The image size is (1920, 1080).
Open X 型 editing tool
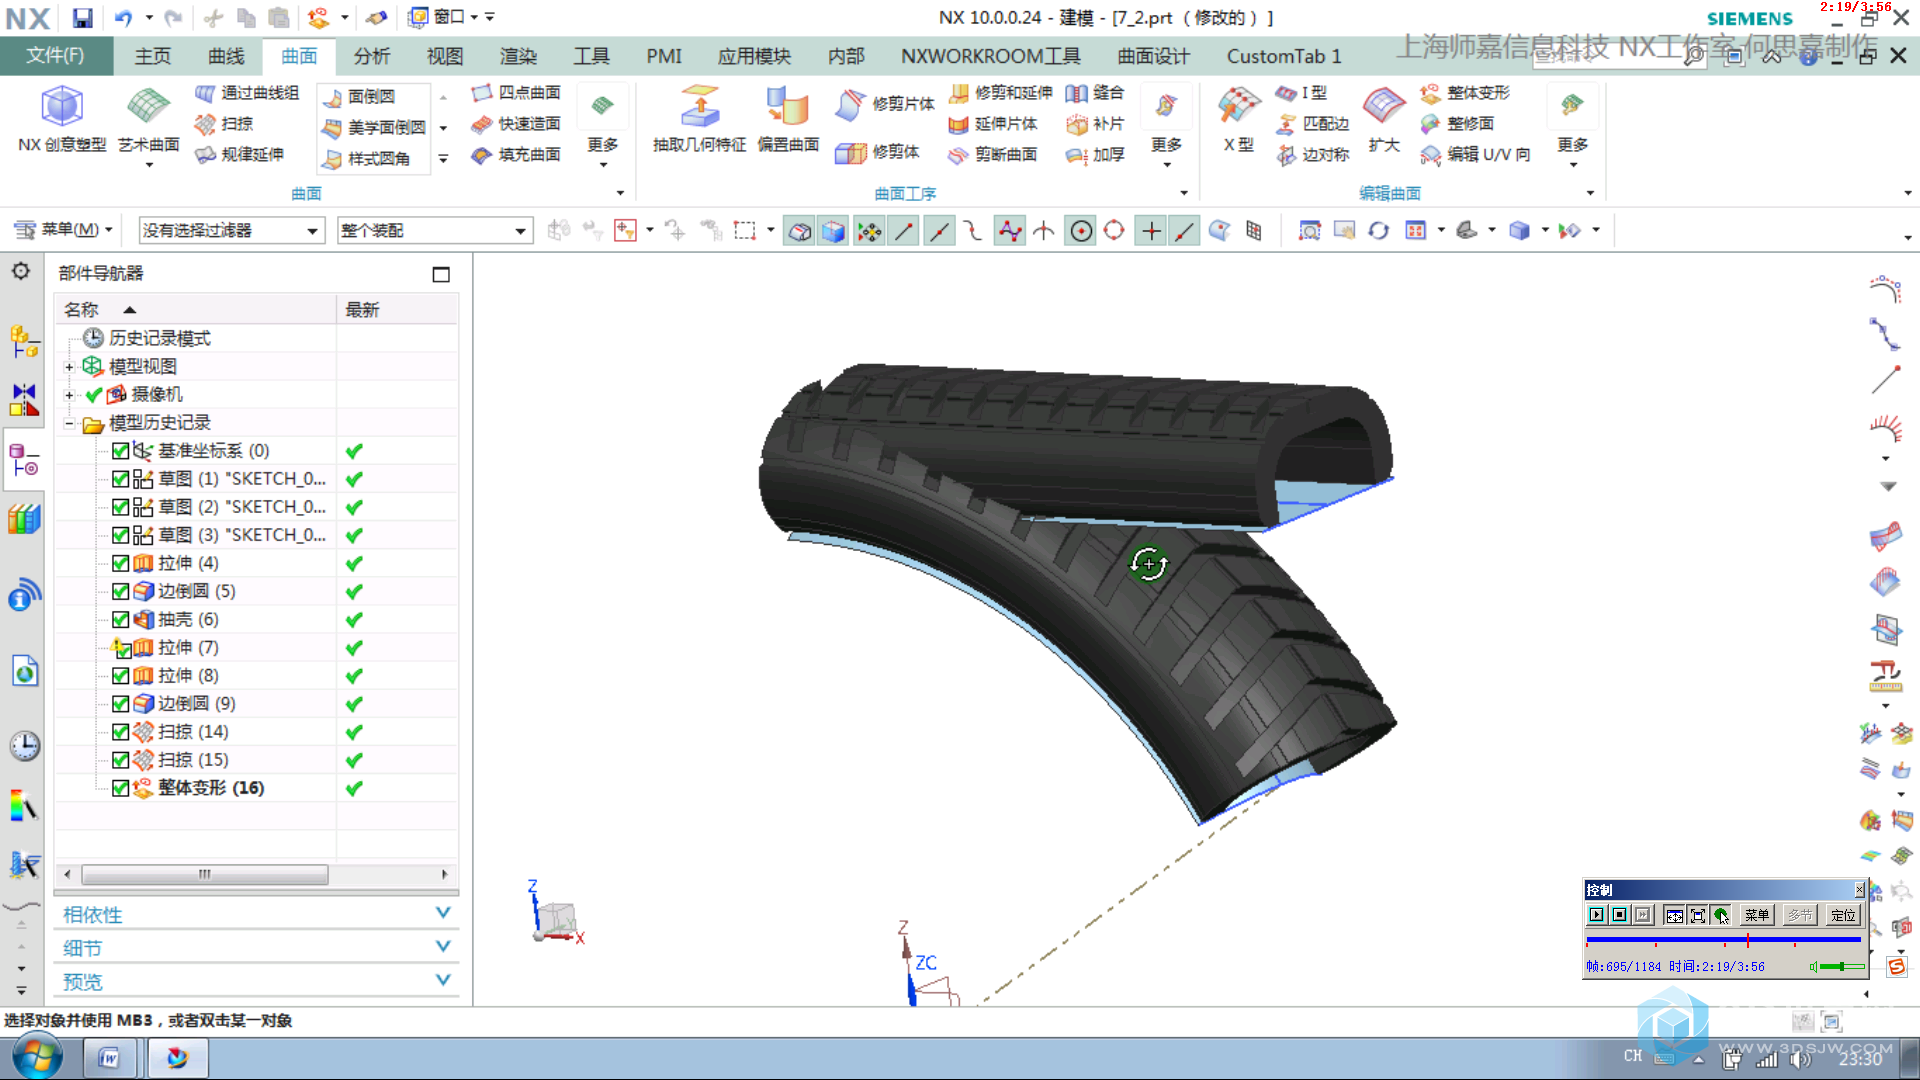(1238, 119)
